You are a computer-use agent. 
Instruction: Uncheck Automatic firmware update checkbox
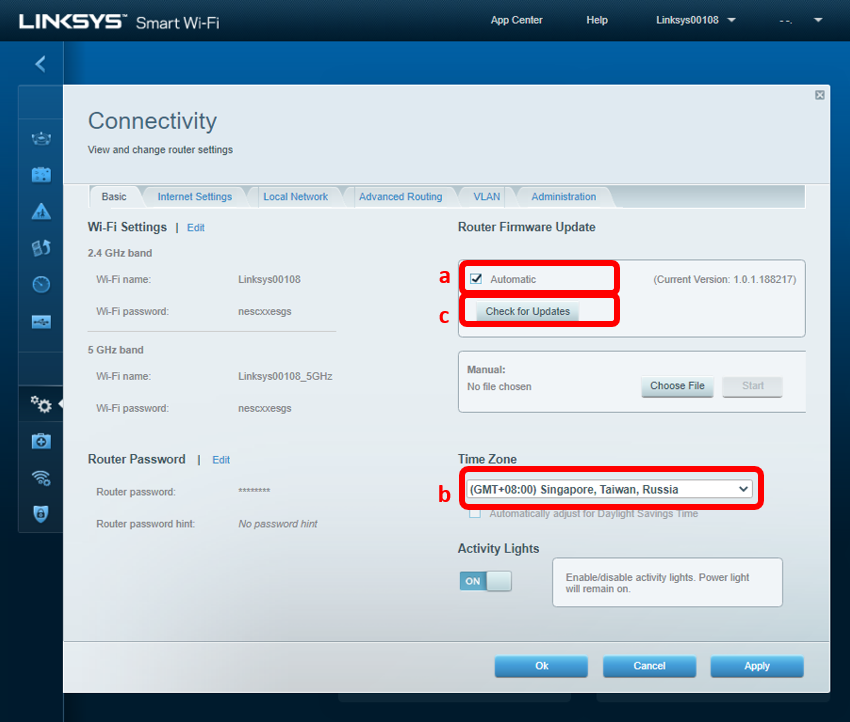point(476,279)
